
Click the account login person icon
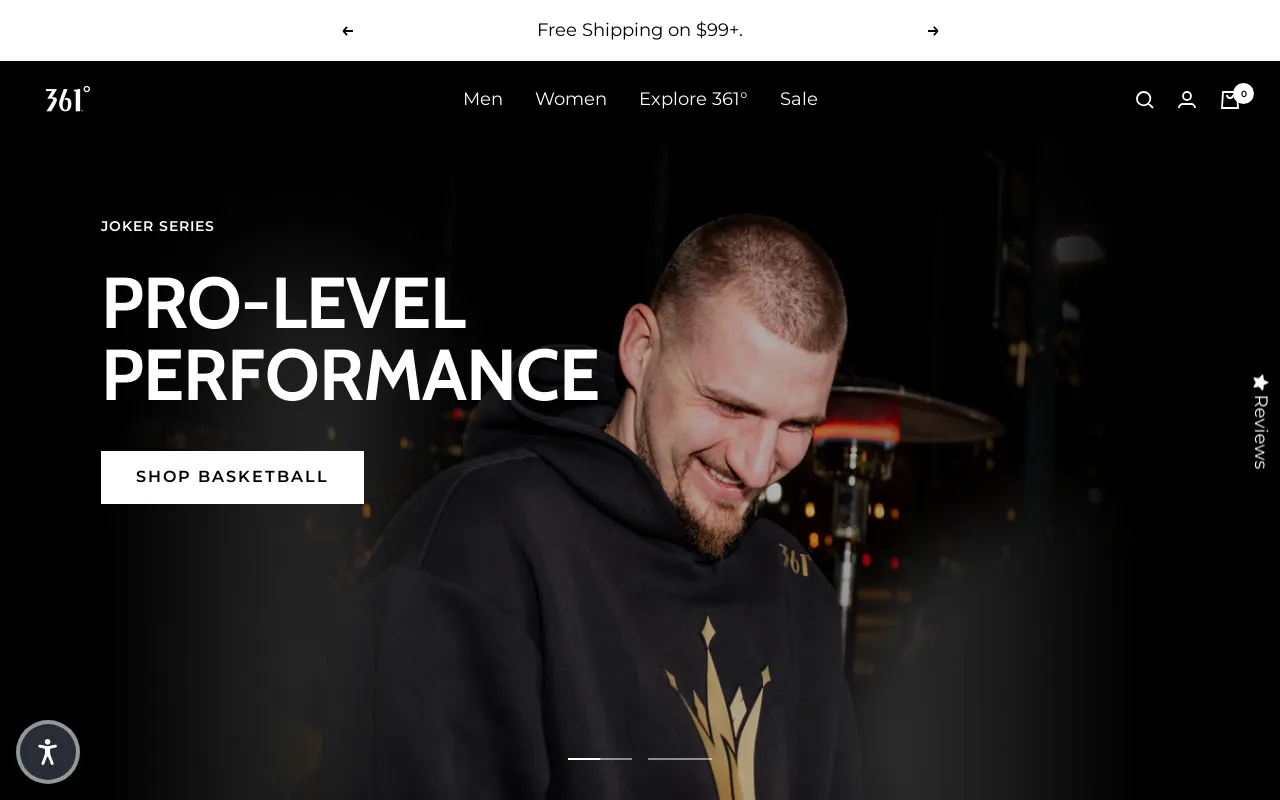(1187, 100)
